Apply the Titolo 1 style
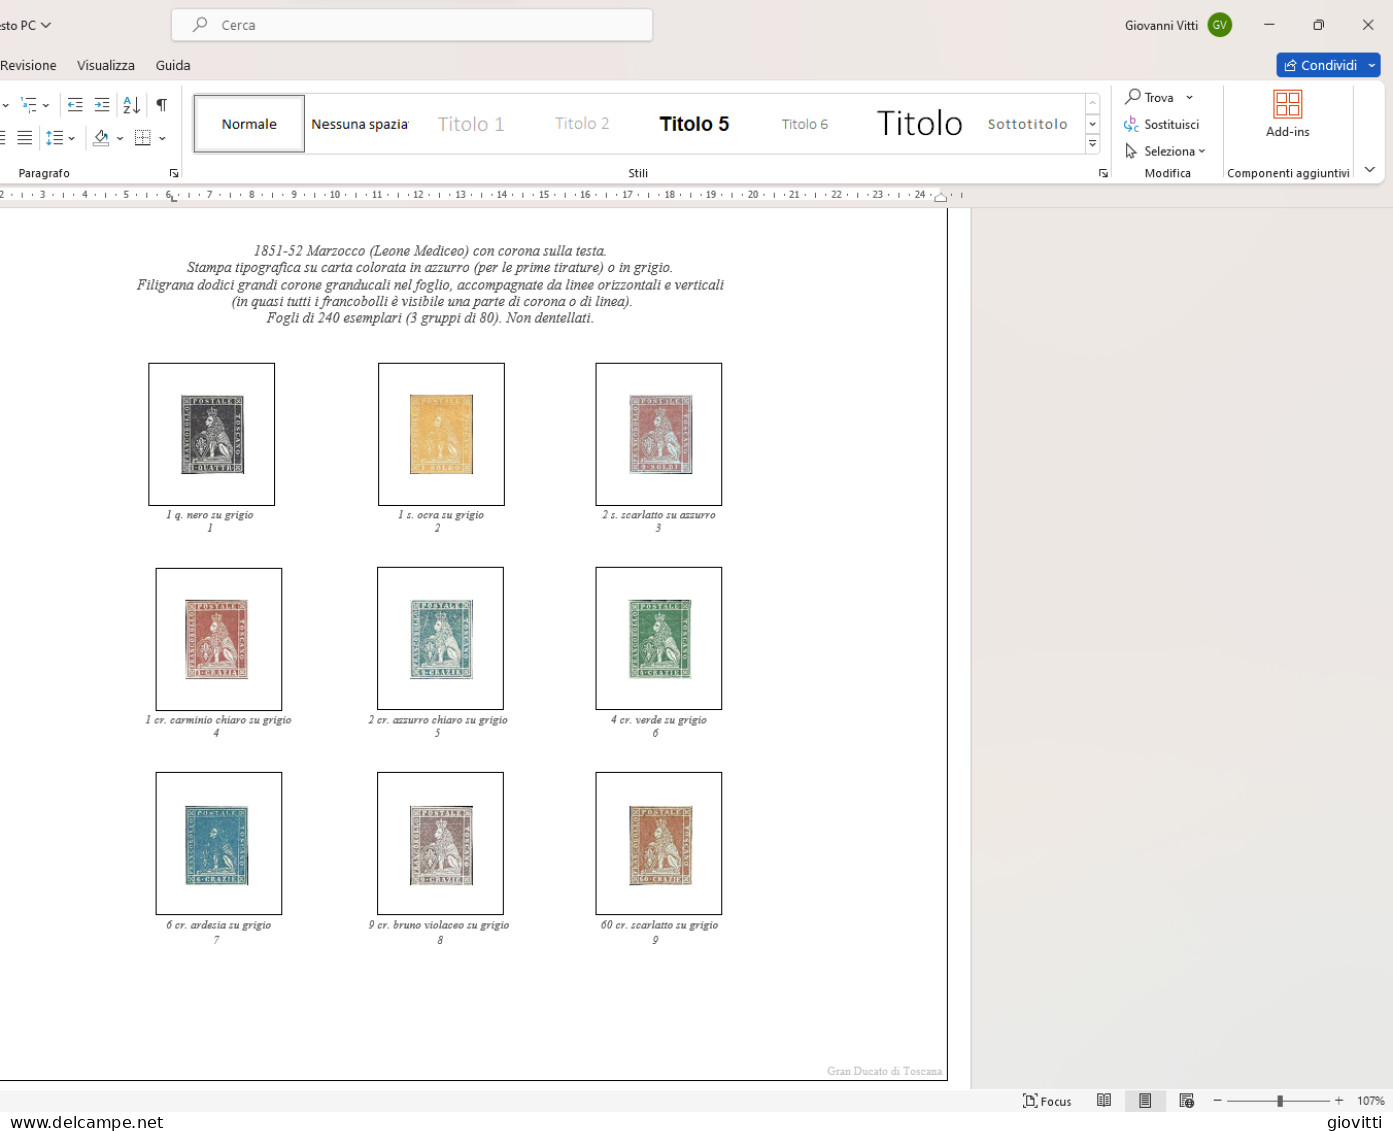This screenshot has width=1393, height=1131. [471, 124]
